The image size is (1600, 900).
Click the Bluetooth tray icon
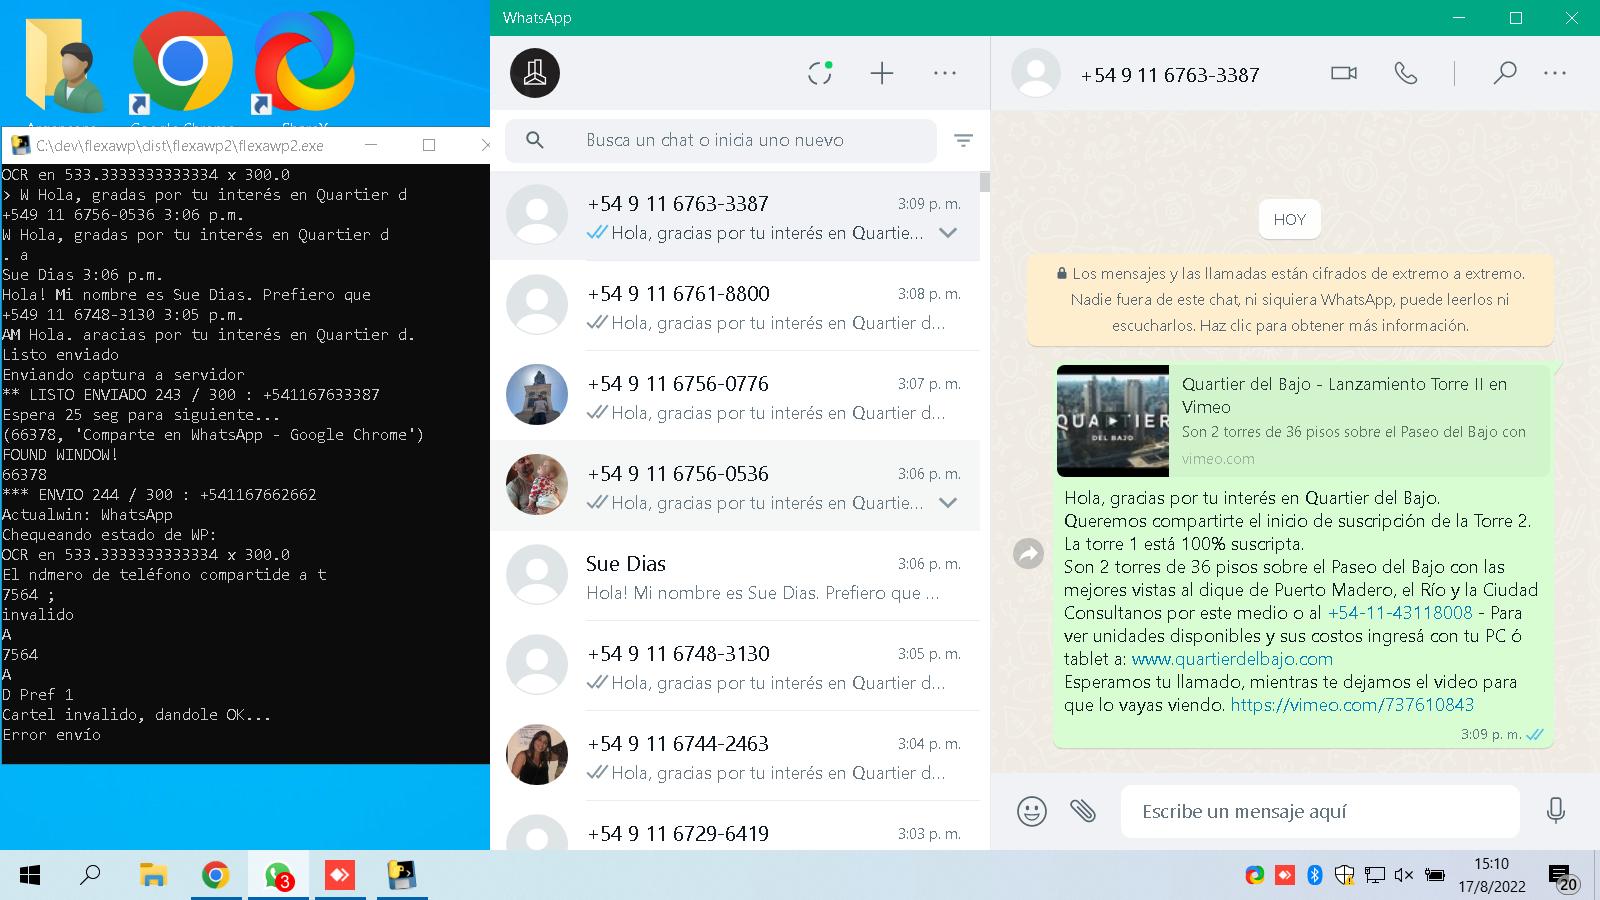tap(1315, 875)
